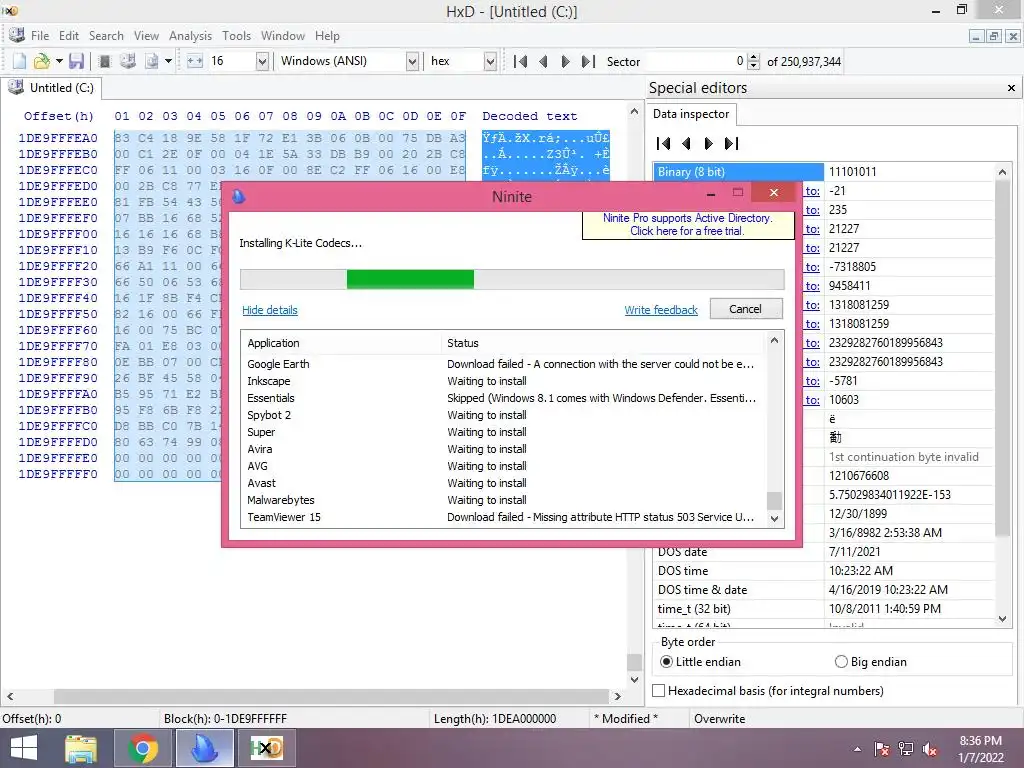Click Data inspector next-byte arrow
The height and width of the screenshot is (768, 1024).
point(709,144)
